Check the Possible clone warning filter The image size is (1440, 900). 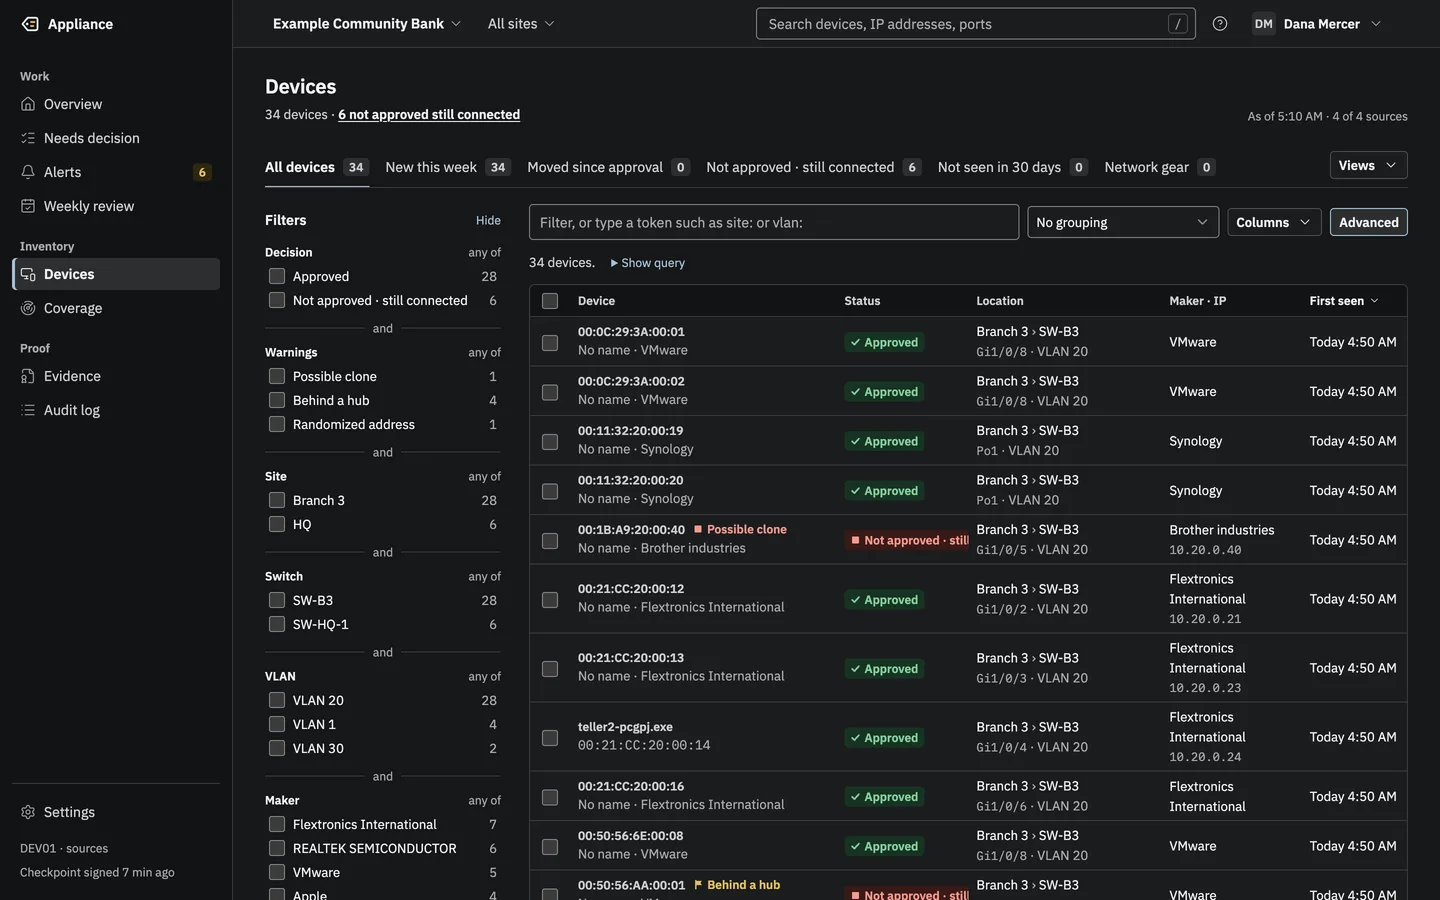(x=277, y=376)
